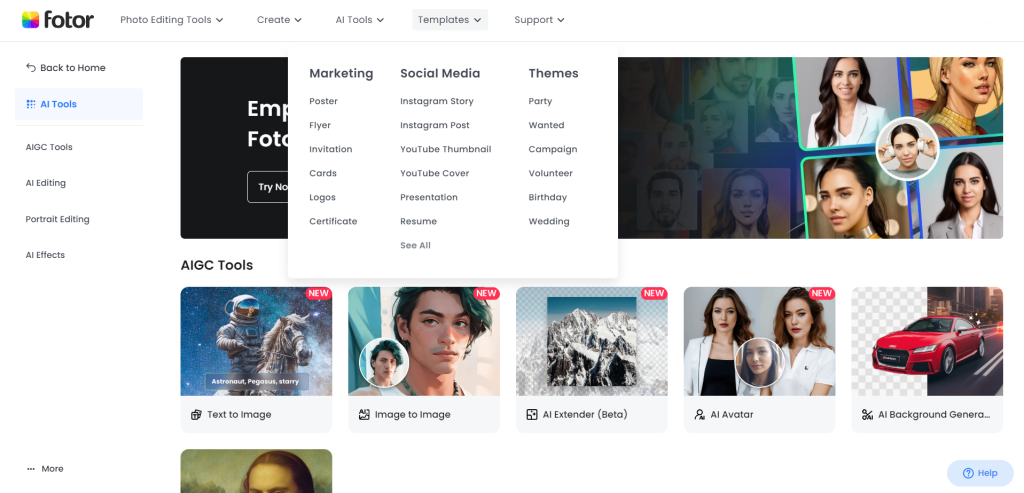Click the Back to Home arrow icon

[31, 68]
